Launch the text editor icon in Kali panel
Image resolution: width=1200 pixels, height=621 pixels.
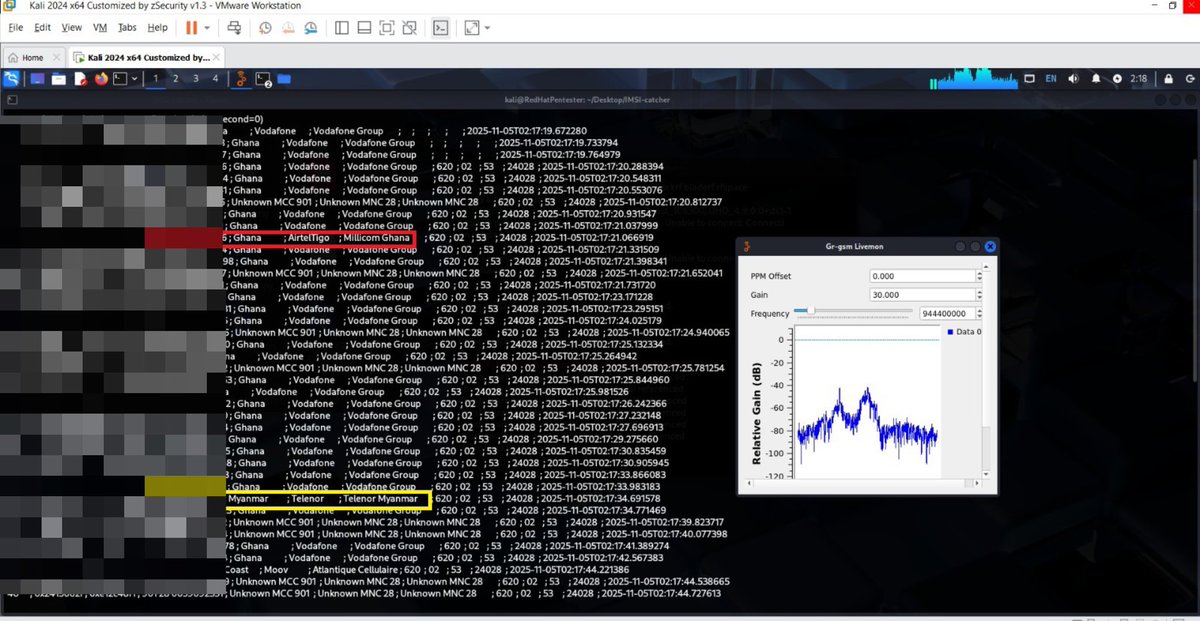[x=80, y=78]
